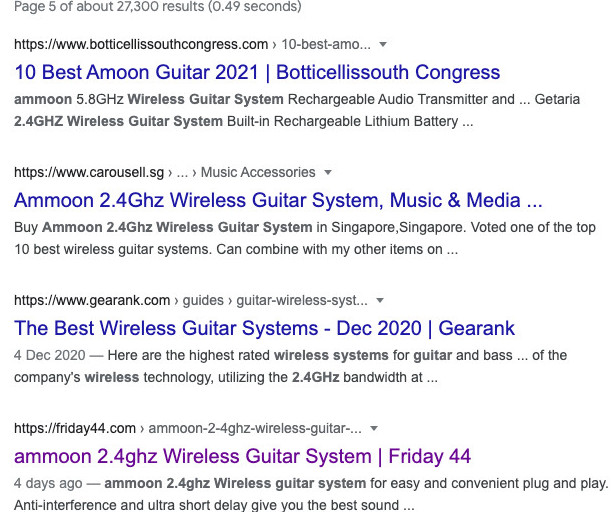Click the dropdown arrow beside gearank.com URL
Viewport: 613px width, 512px height.
(x=380, y=301)
